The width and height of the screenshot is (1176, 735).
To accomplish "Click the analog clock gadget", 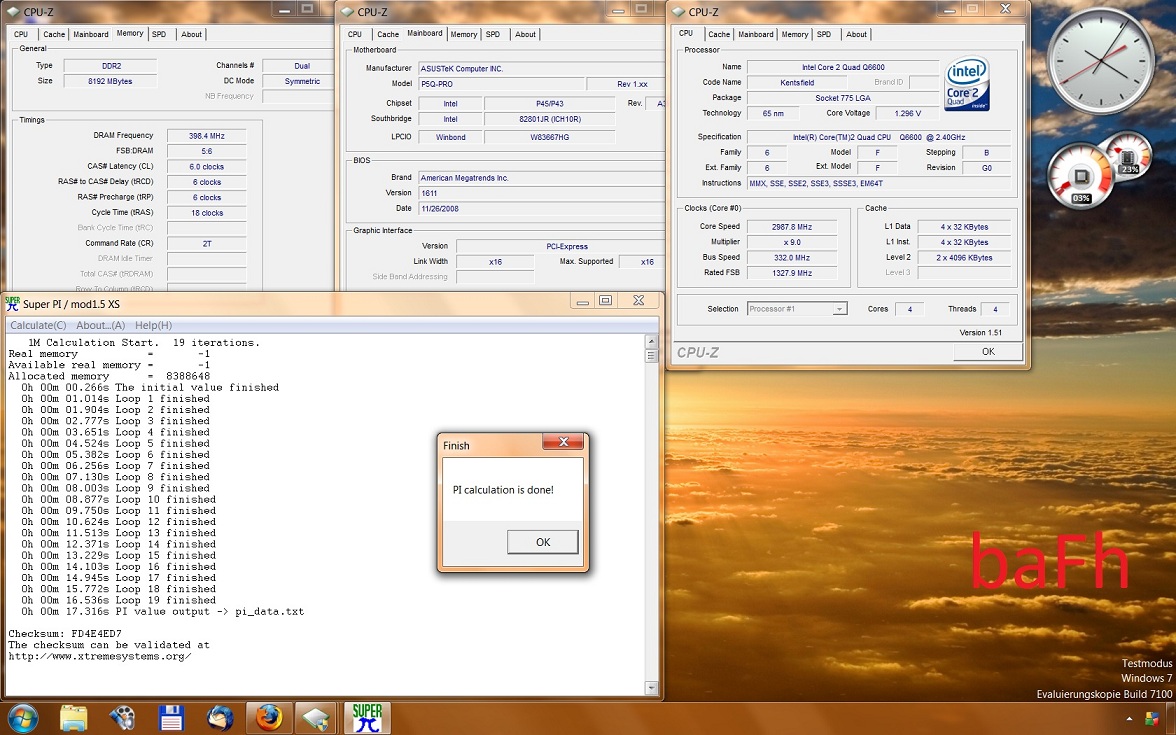I will [1100, 60].
